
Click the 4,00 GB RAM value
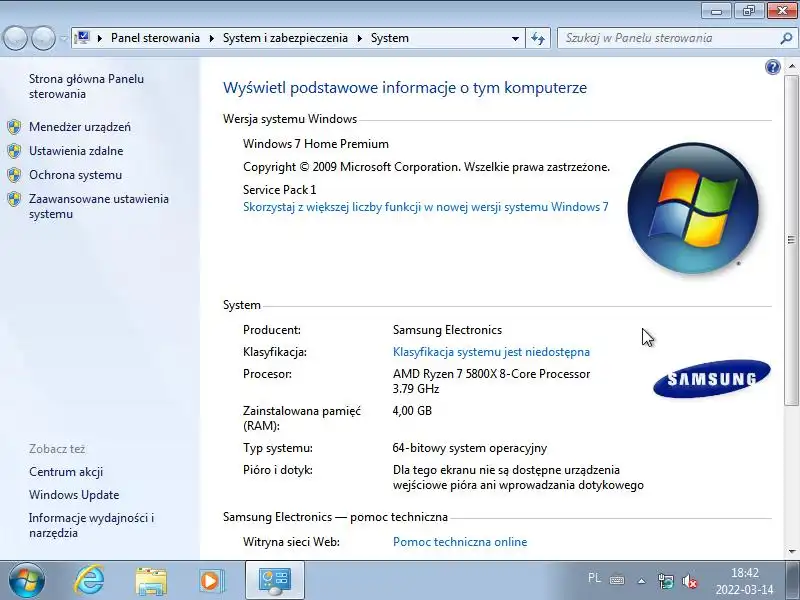412,411
